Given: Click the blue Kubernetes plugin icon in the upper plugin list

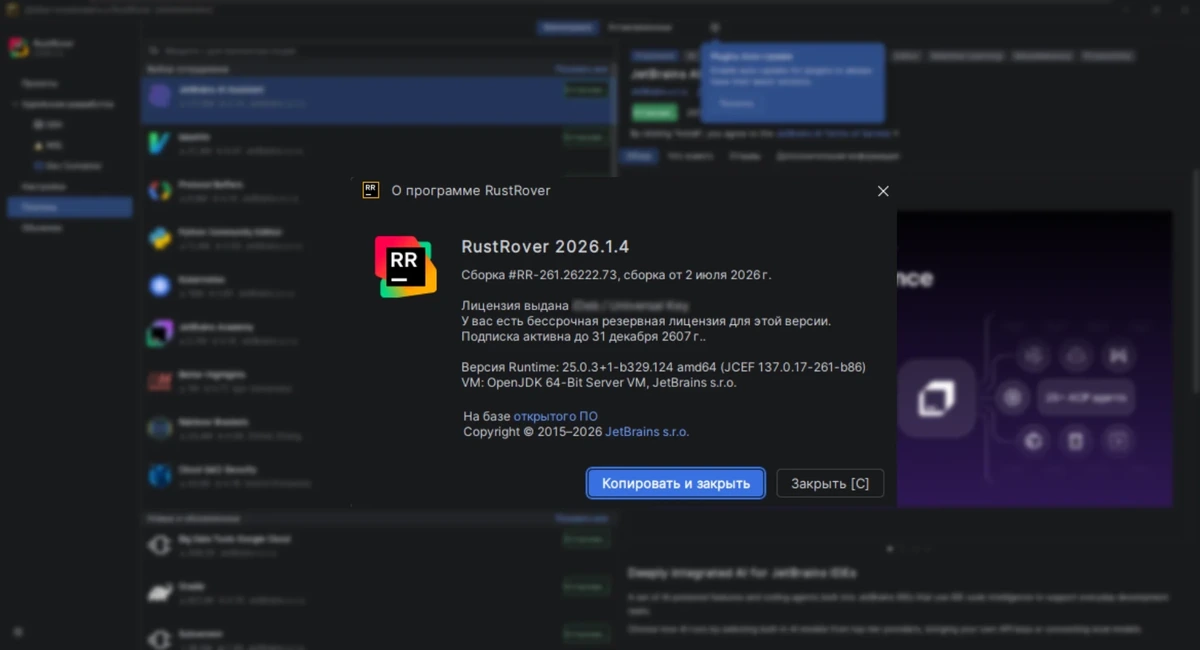Looking at the screenshot, I should (160, 286).
